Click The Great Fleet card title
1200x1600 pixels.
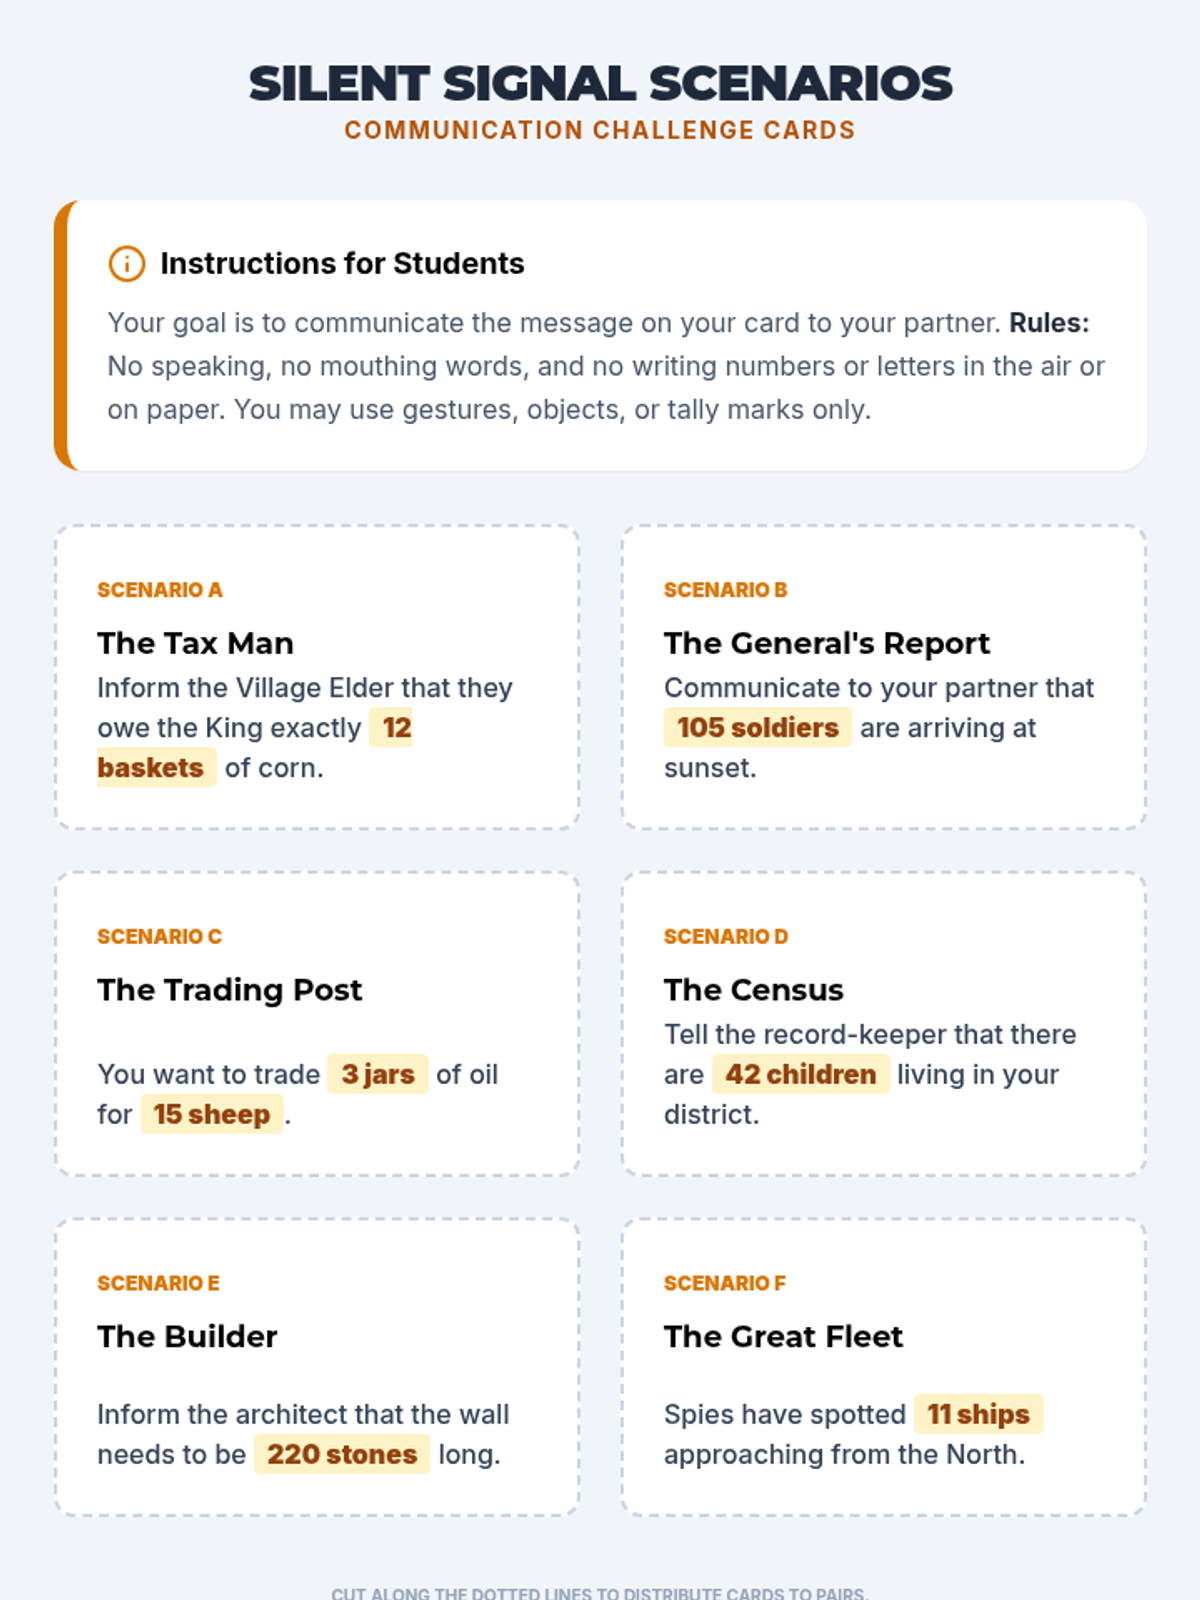[783, 1337]
